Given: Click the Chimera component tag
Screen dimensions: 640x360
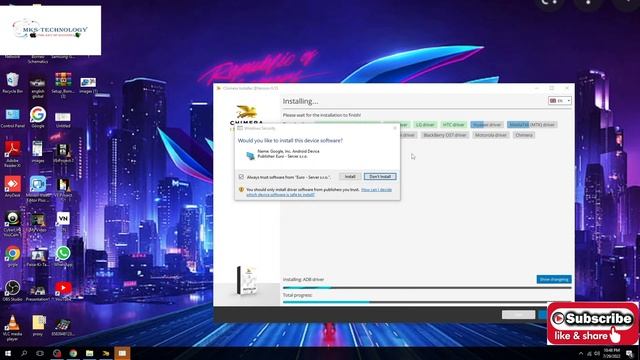Looking at the screenshot, I should pos(524,135).
